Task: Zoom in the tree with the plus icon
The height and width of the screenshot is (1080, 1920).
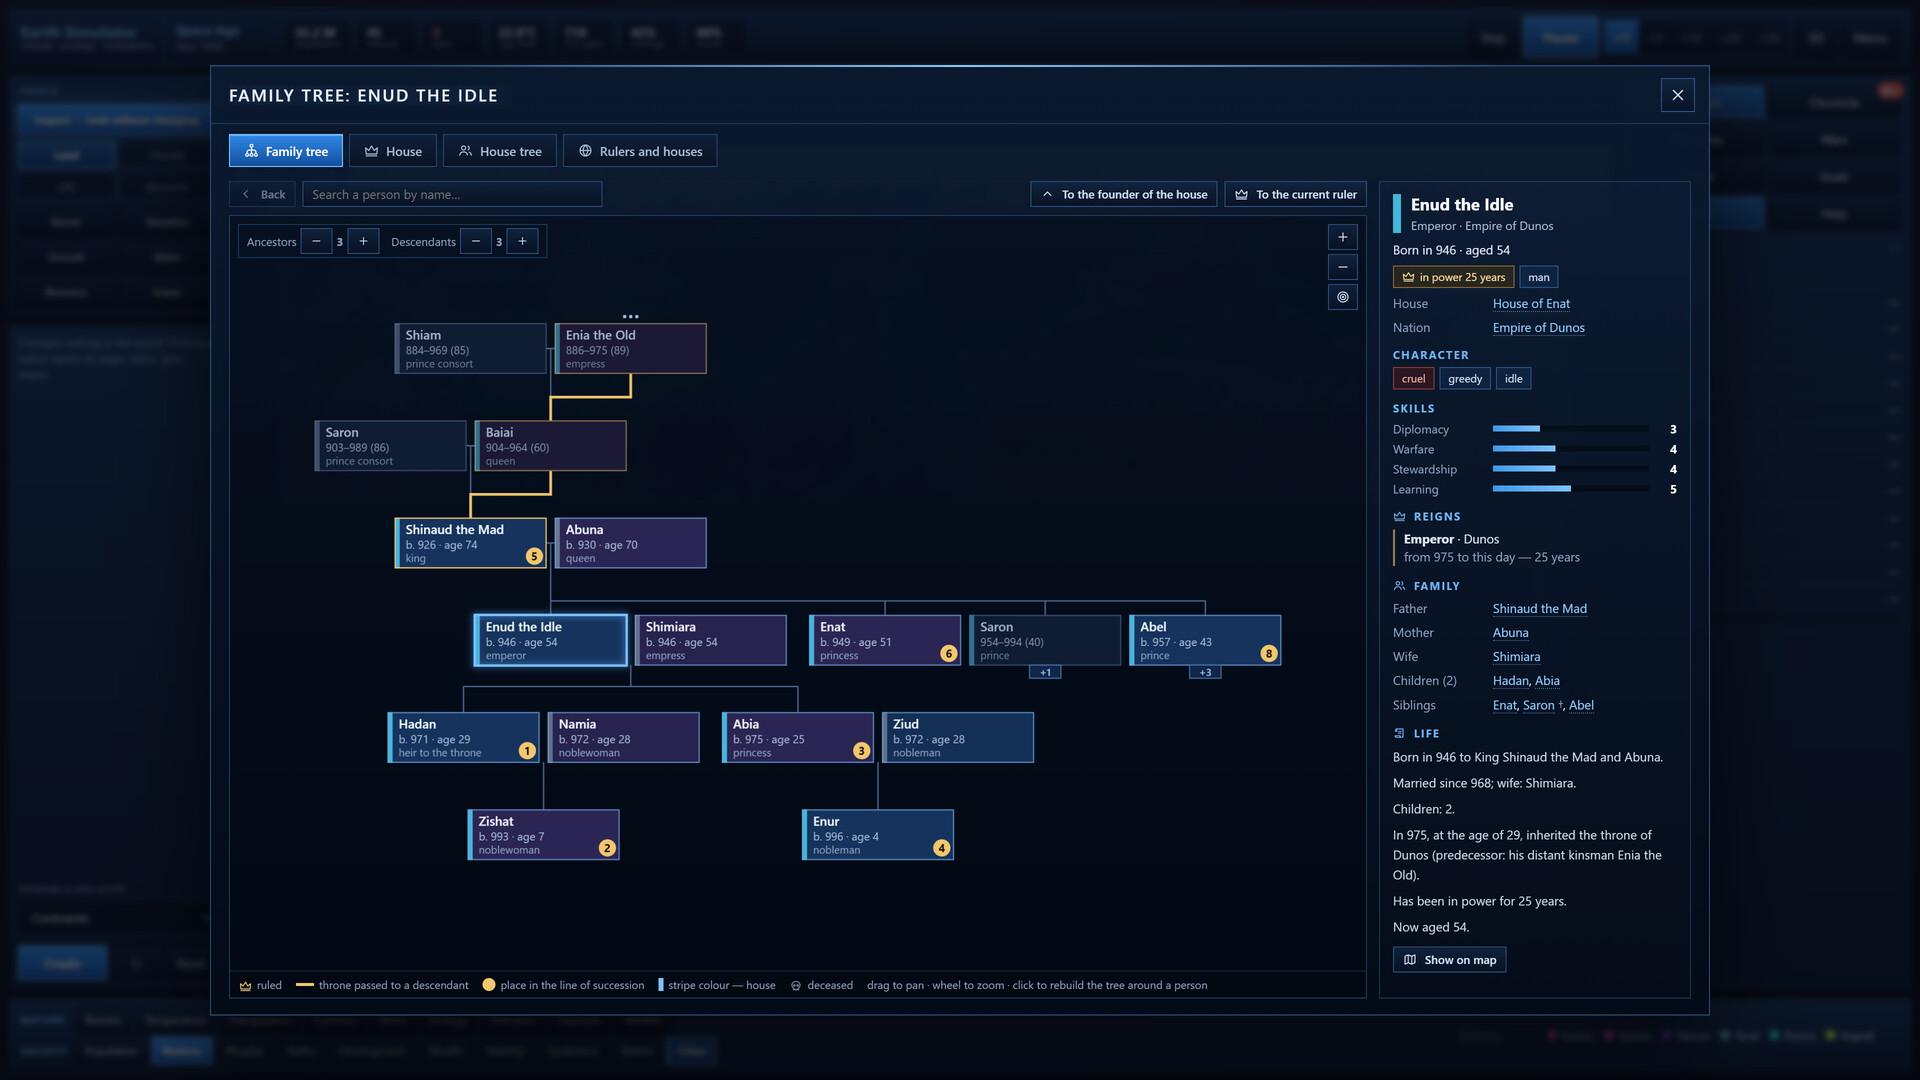Action: (x=1342, y=237)
